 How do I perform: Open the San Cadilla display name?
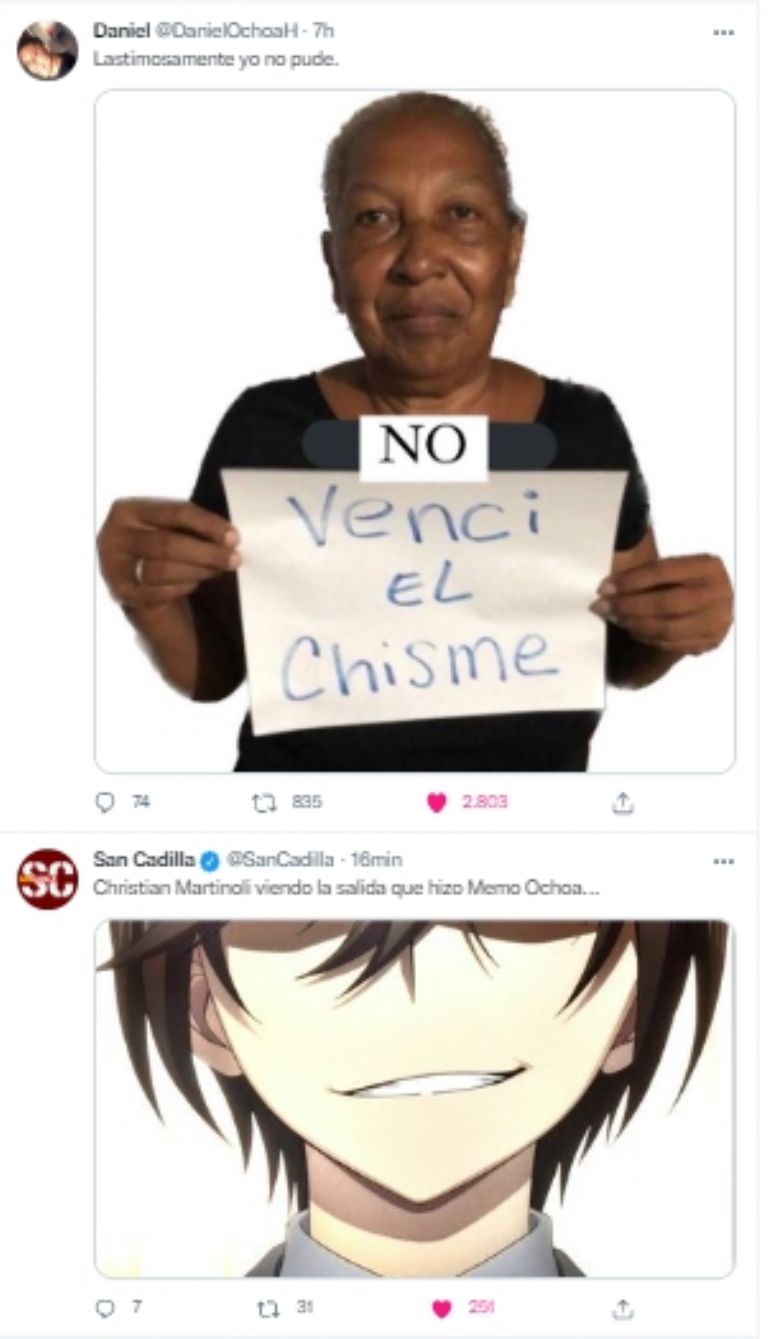coord(144,860)
